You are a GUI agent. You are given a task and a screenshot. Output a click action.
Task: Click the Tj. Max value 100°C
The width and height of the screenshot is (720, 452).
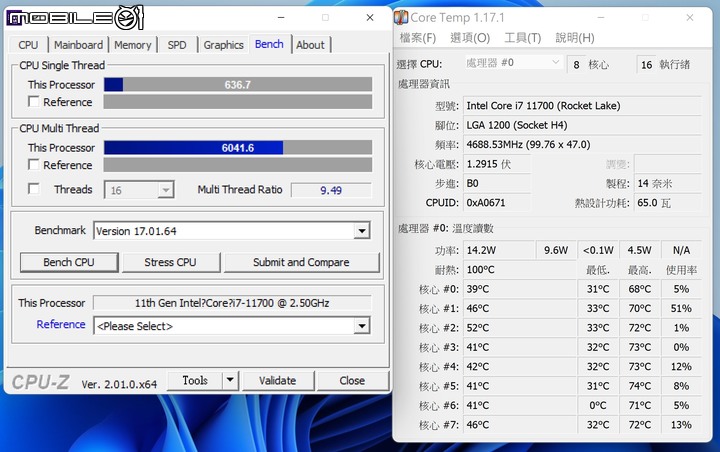tap(519, 270)
